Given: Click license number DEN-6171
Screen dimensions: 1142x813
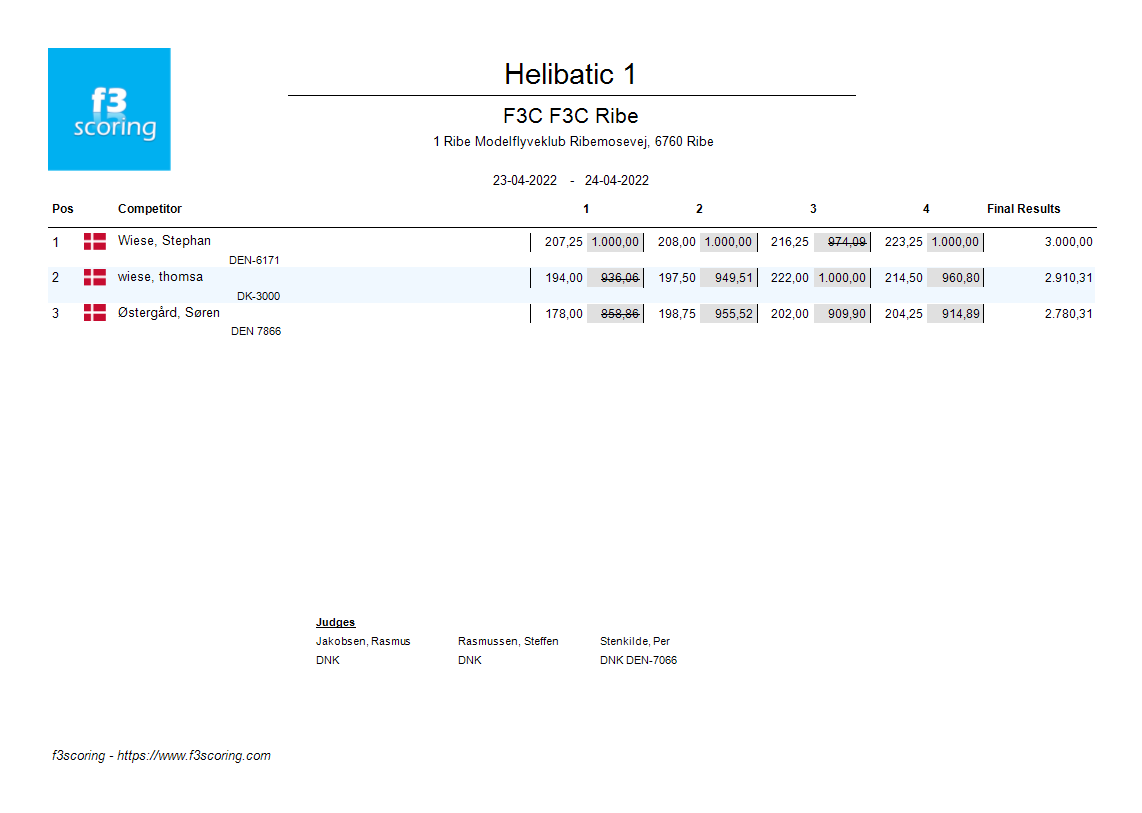Looking at the screenshot, I should coord(254,260).
